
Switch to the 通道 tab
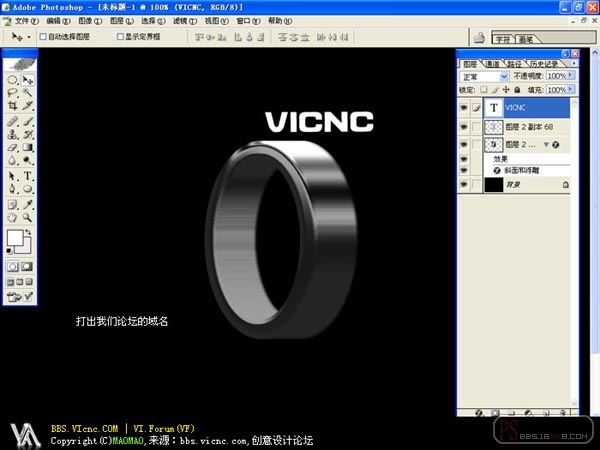pos(492,64)
